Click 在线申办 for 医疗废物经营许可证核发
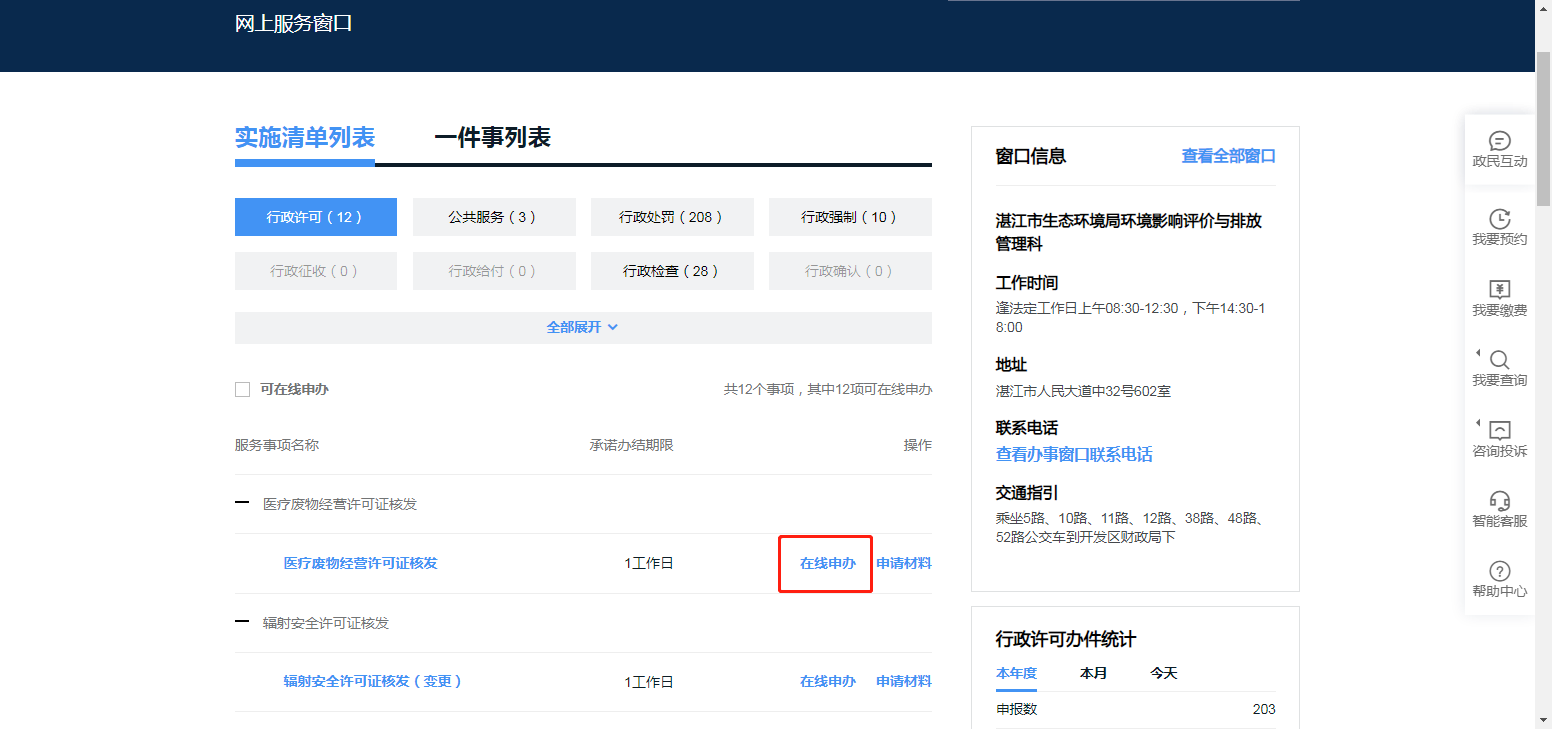Image resolution: width=1552 pixels, height=729 pixels. [827, 563]
